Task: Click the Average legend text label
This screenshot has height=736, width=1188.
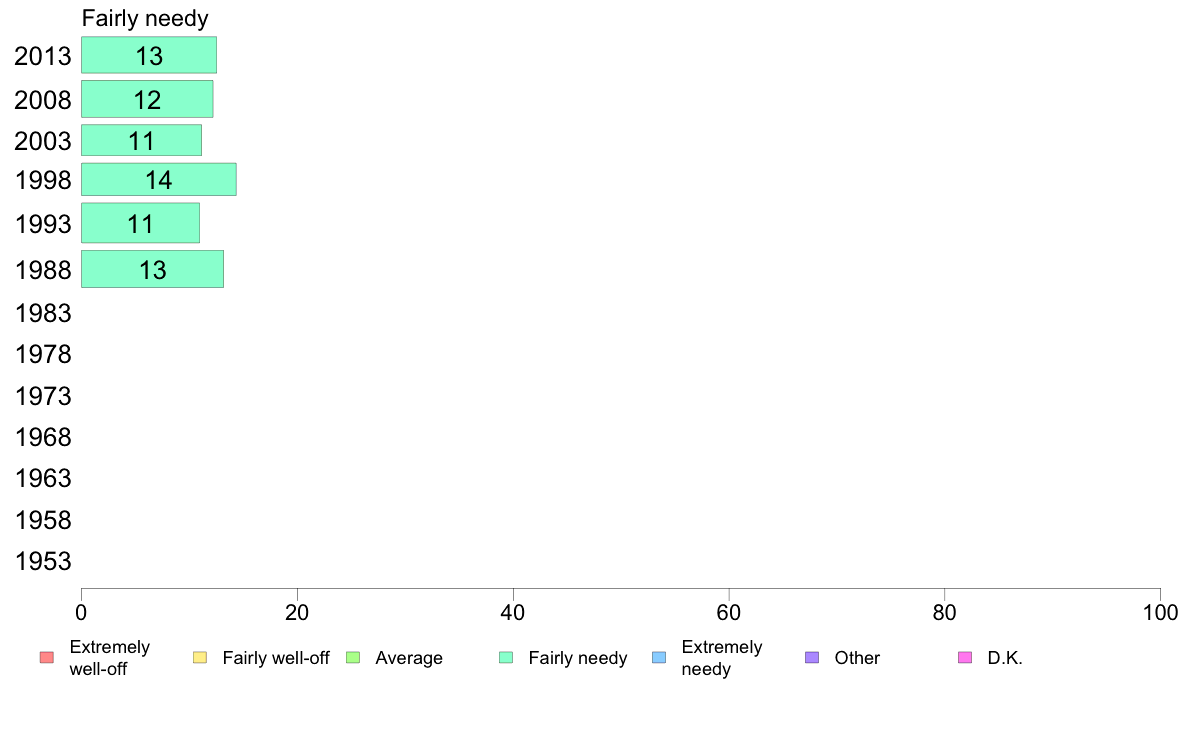Action: (x=409, y=658)
